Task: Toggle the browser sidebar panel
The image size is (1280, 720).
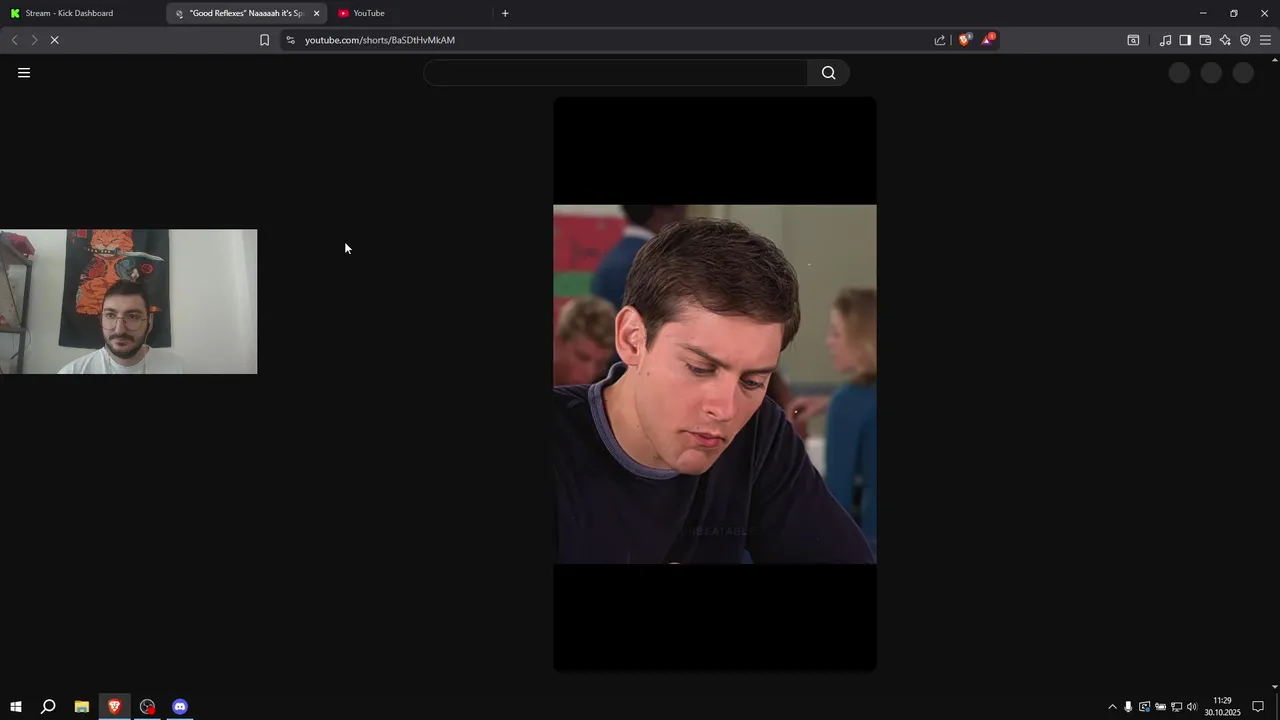Action: pyautogui.click(x=1185, y=40)
